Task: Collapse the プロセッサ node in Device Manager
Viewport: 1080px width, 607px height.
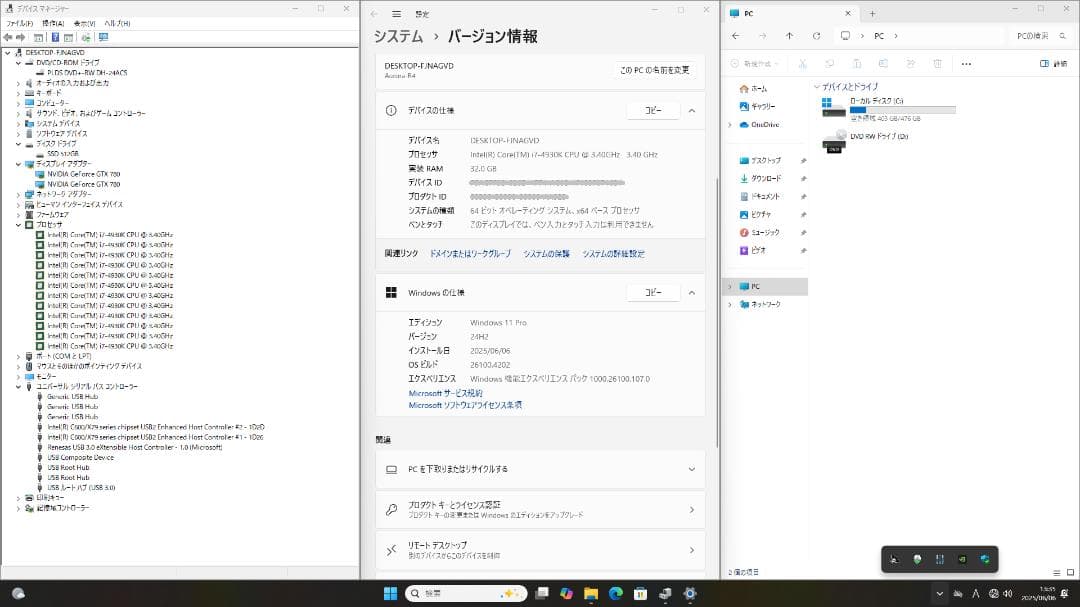Action: click(18, 225)
